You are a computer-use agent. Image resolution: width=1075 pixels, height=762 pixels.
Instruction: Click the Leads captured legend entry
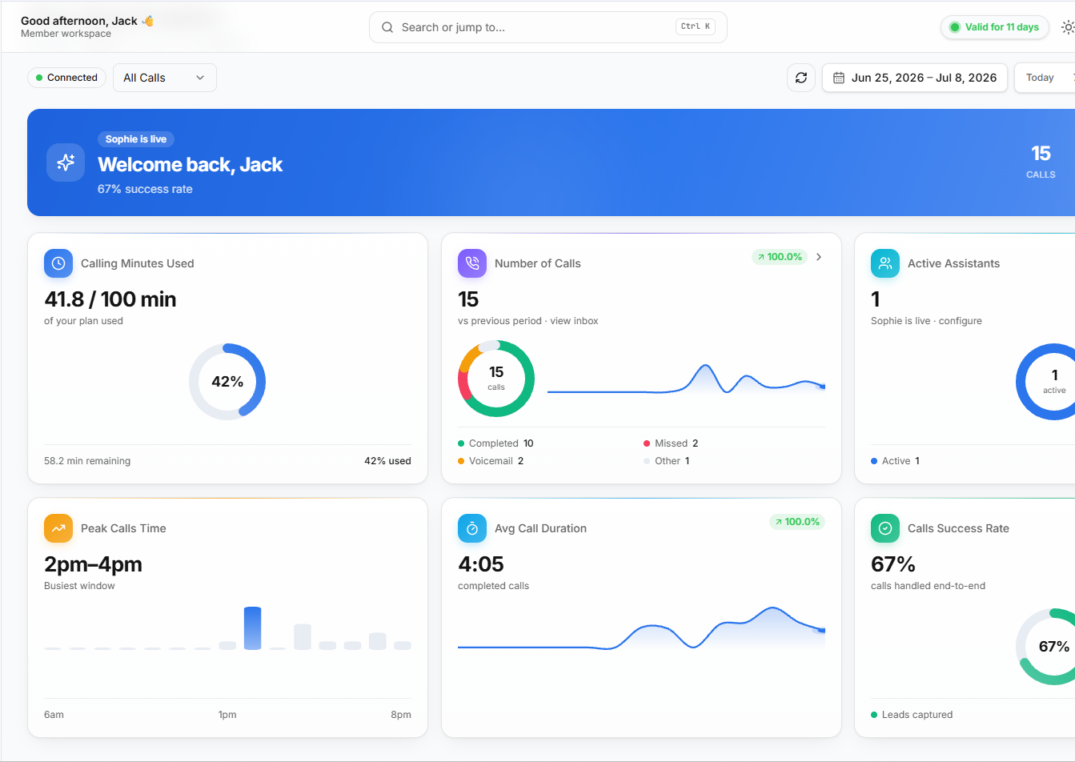(x=912, y=715)
